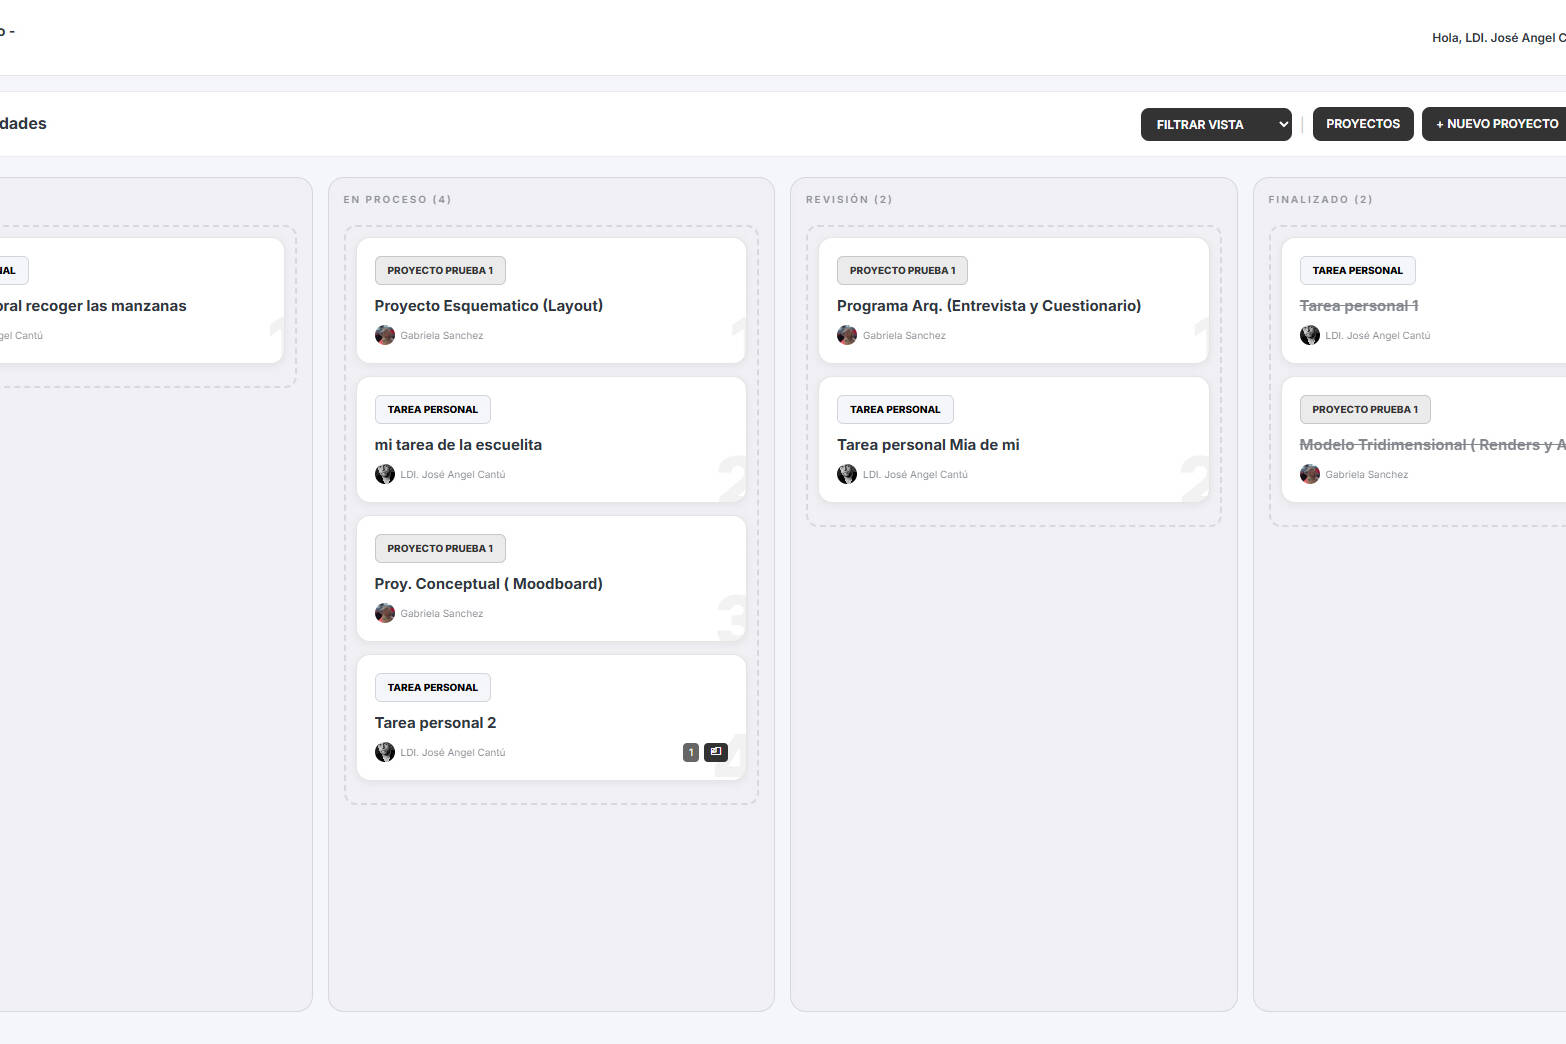Click Gabriela Sanchez avatar on Proyecto Esquematico card
The width and height of the screenshot is (1566, 1044).
(x=385, y=335)
